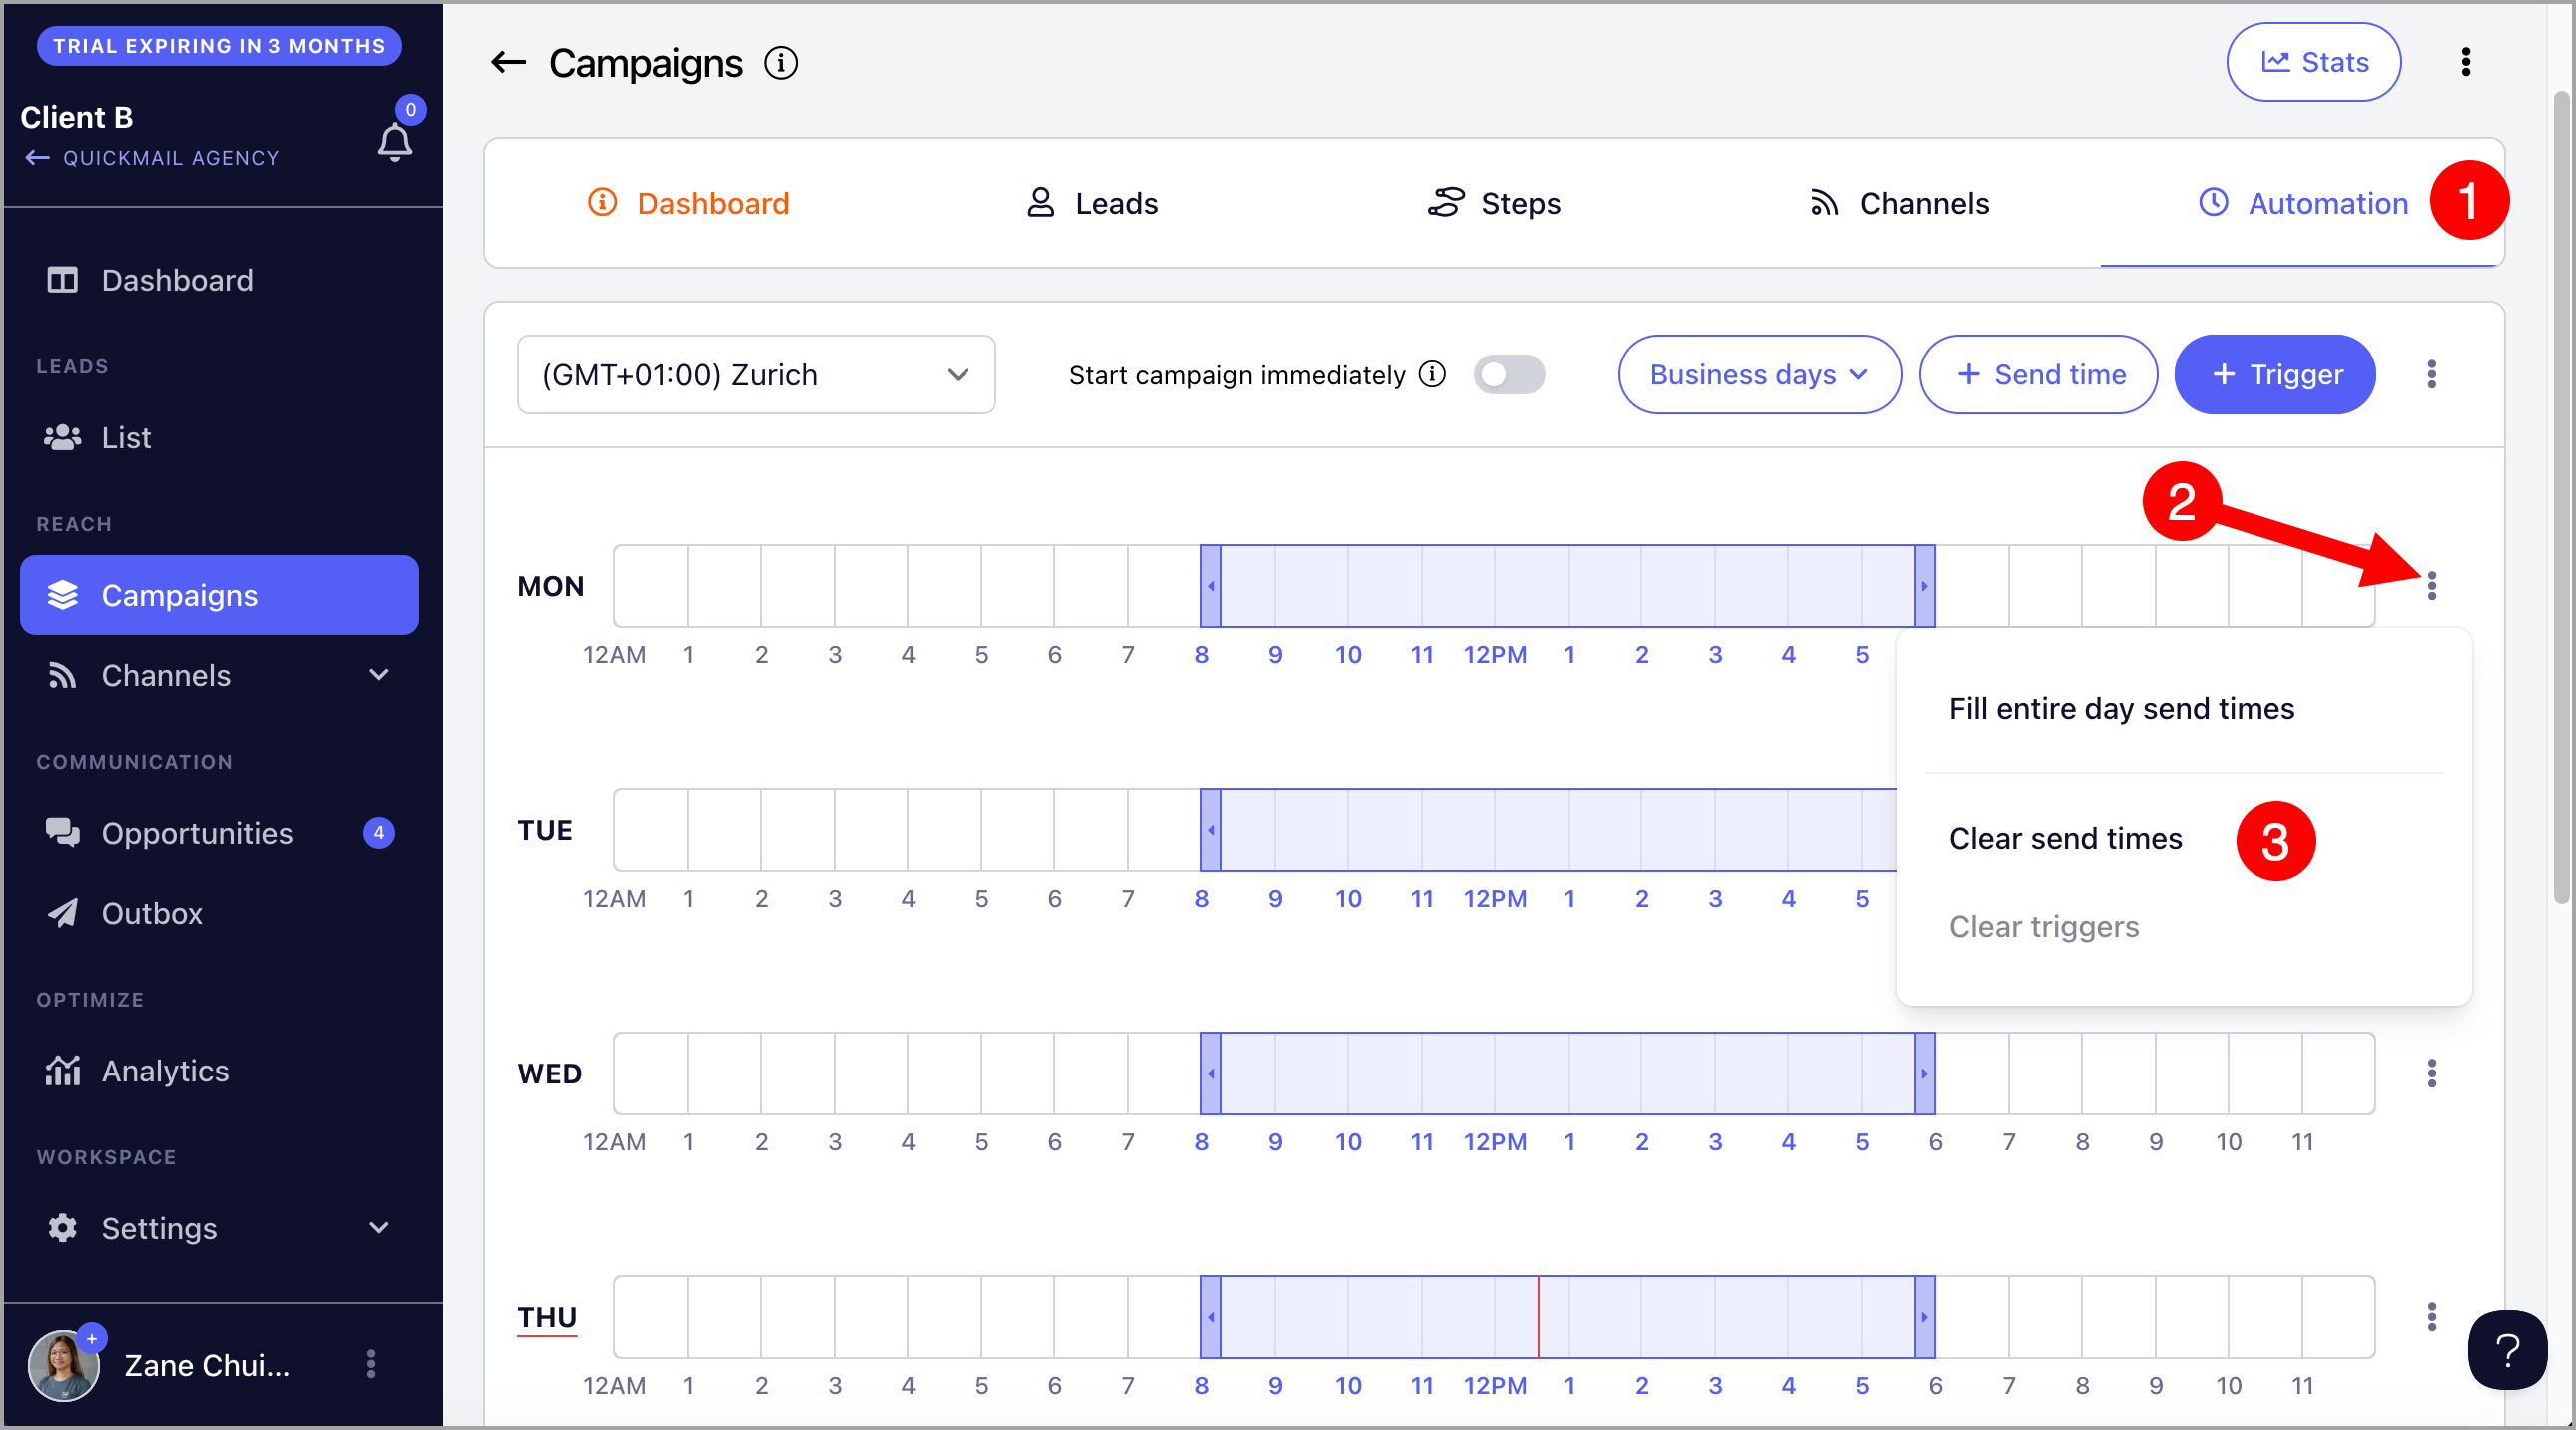Click the vertical page scrollbar

click(x=2561, y=497)
